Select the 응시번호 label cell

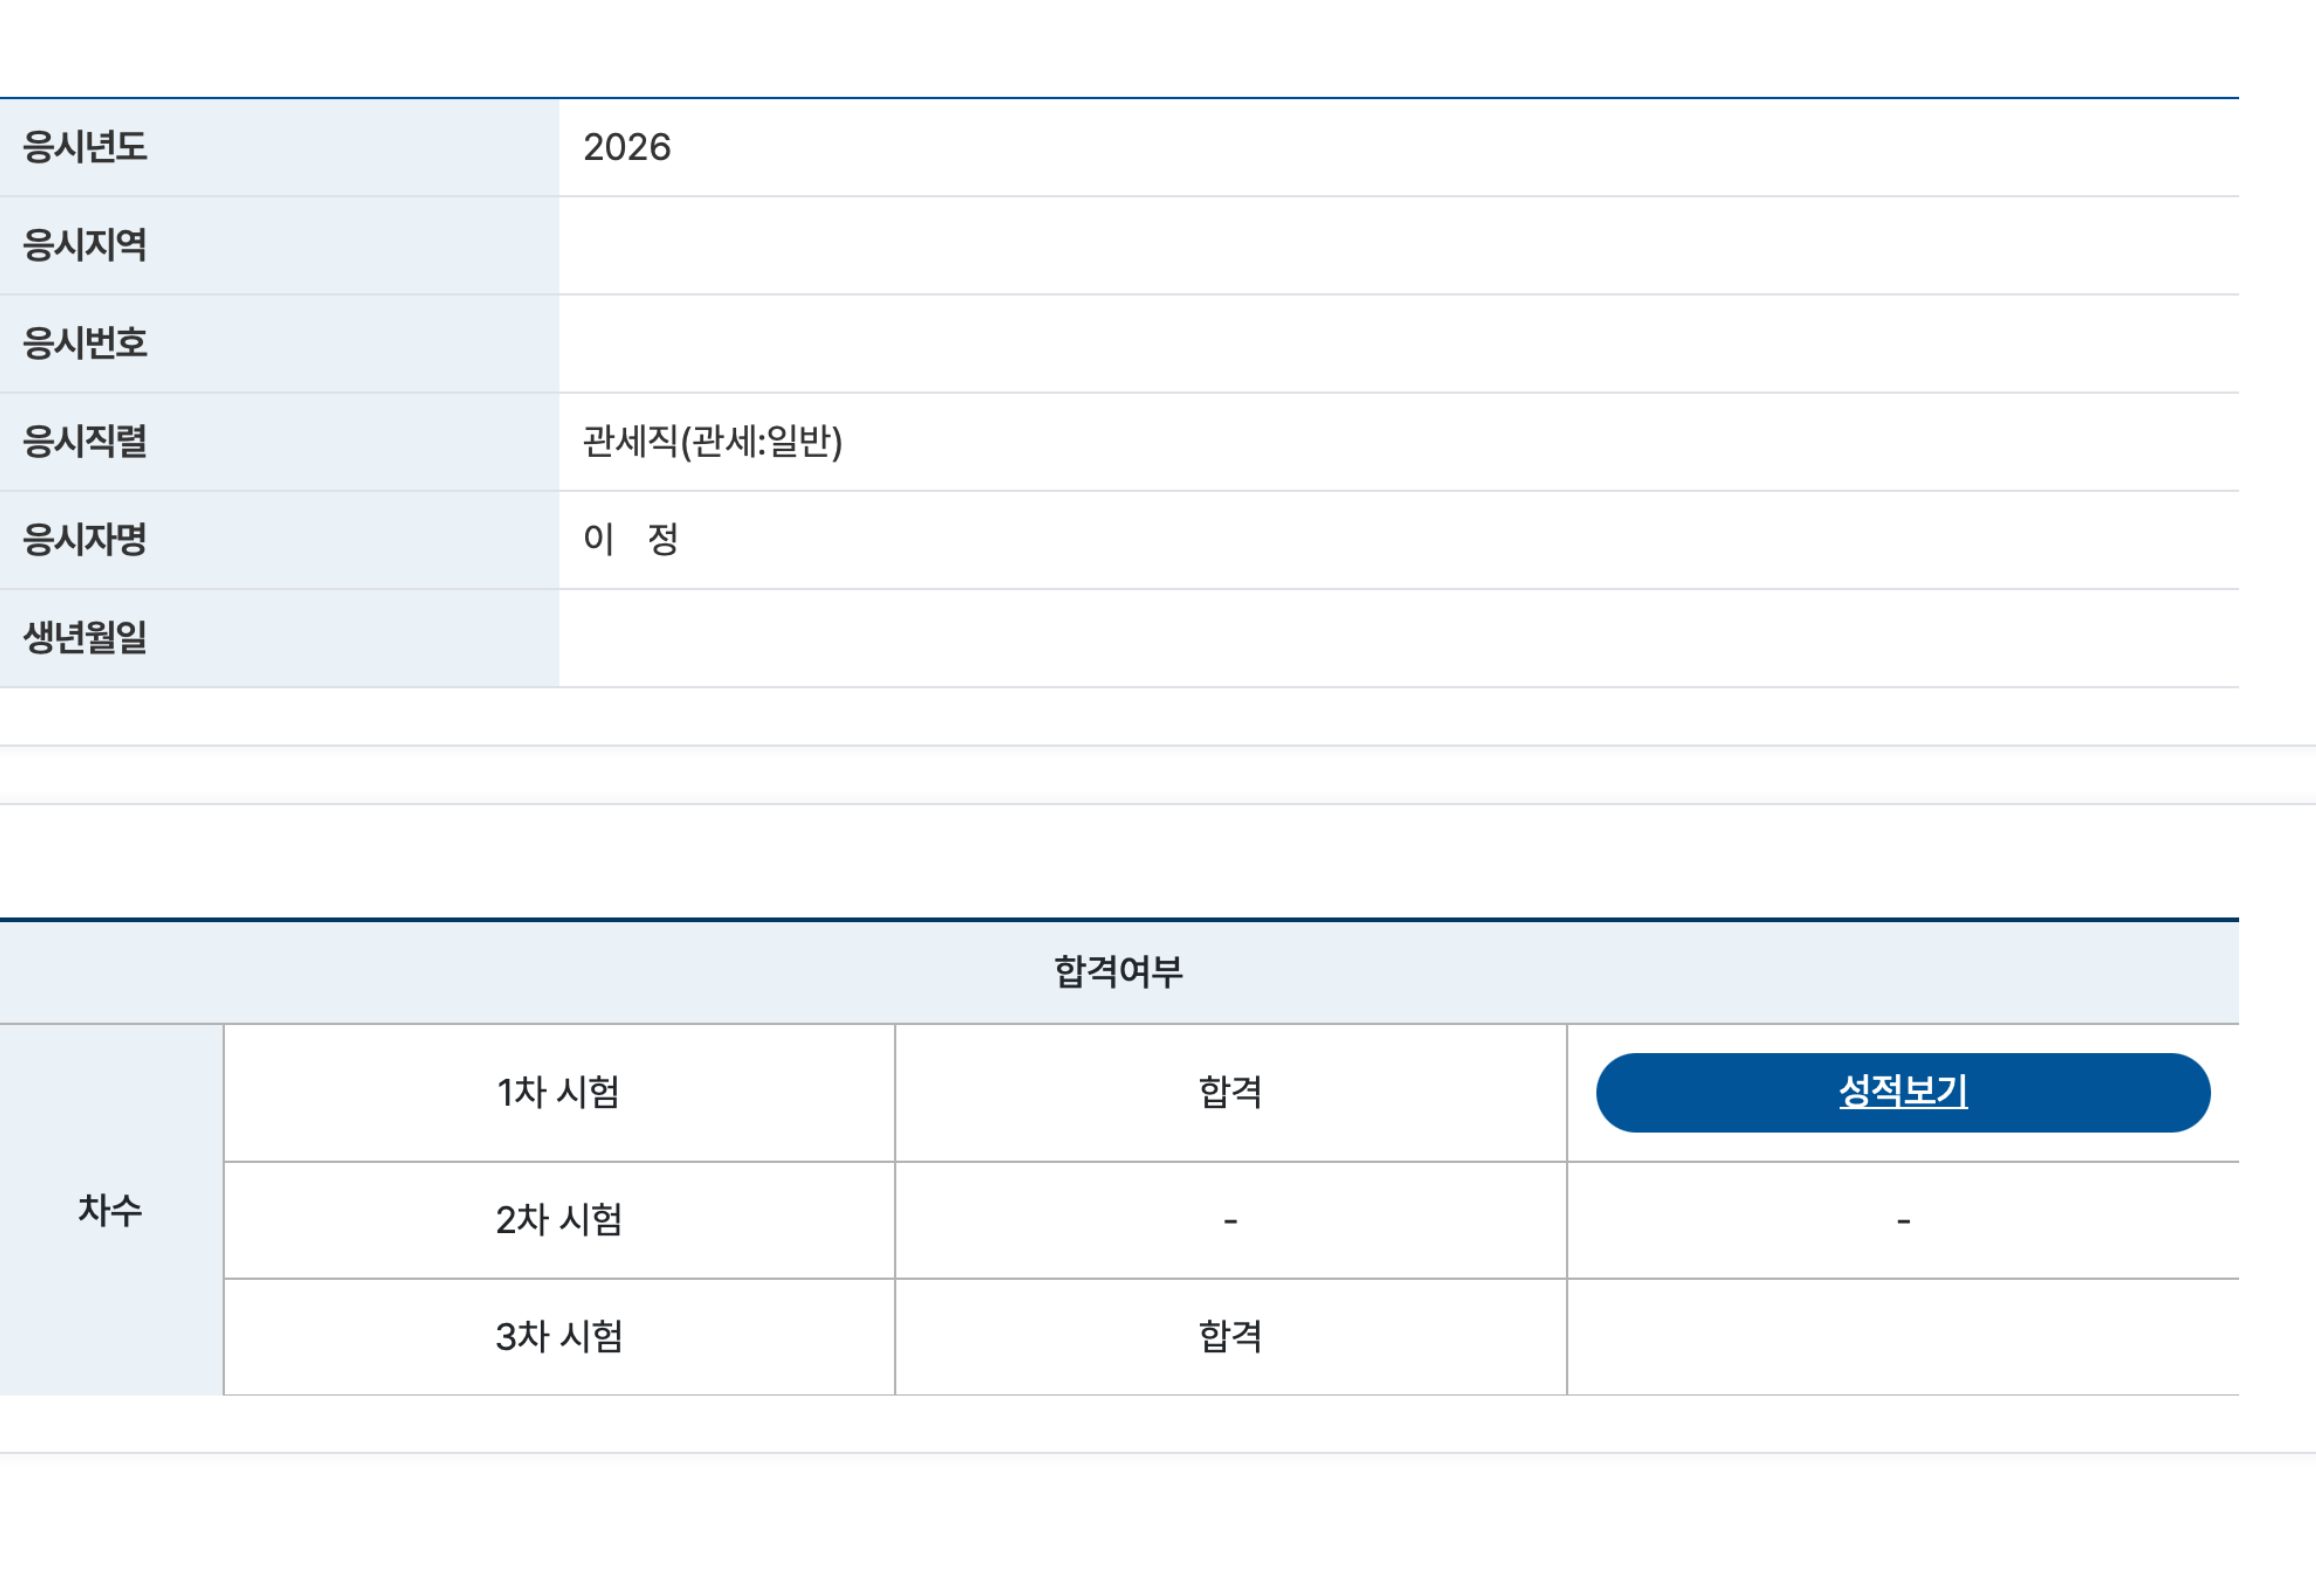click(279, 343)
